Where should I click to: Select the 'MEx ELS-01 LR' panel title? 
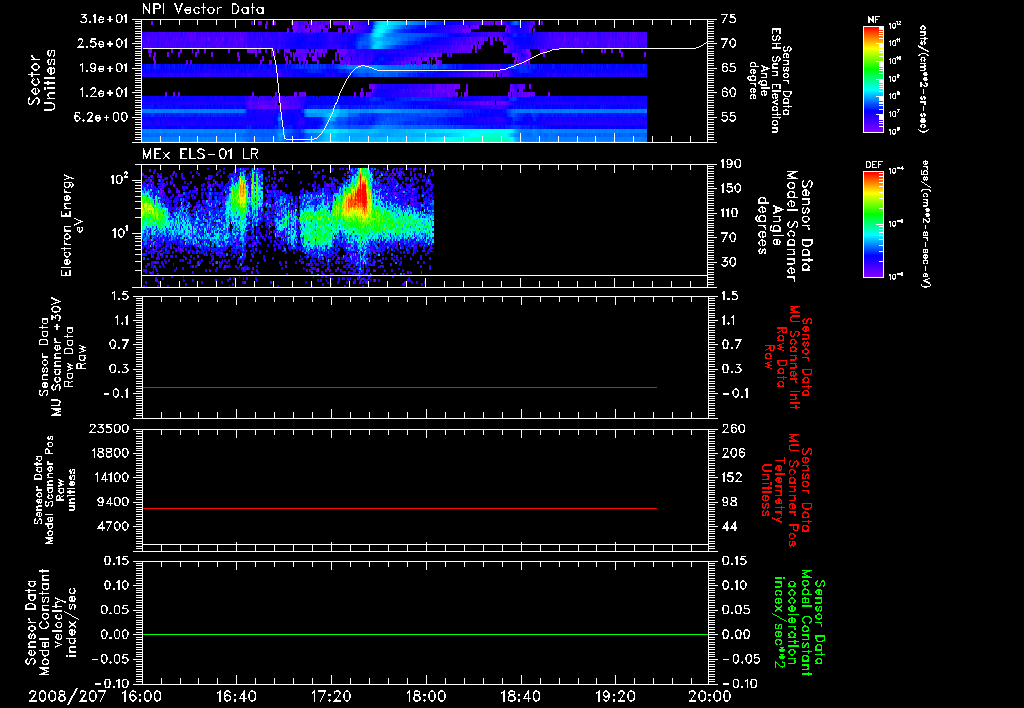click(x=200, y=155)
